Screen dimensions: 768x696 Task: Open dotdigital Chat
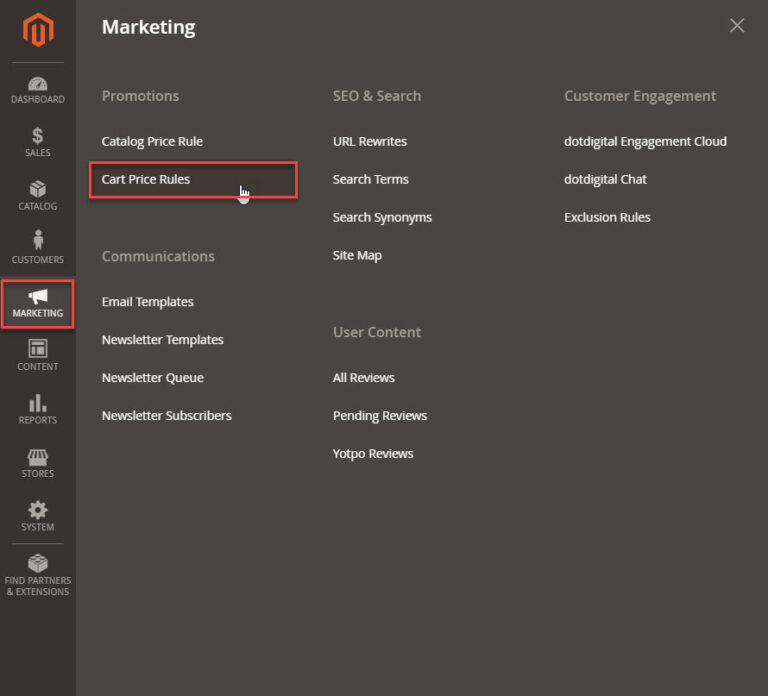(605, 179)
